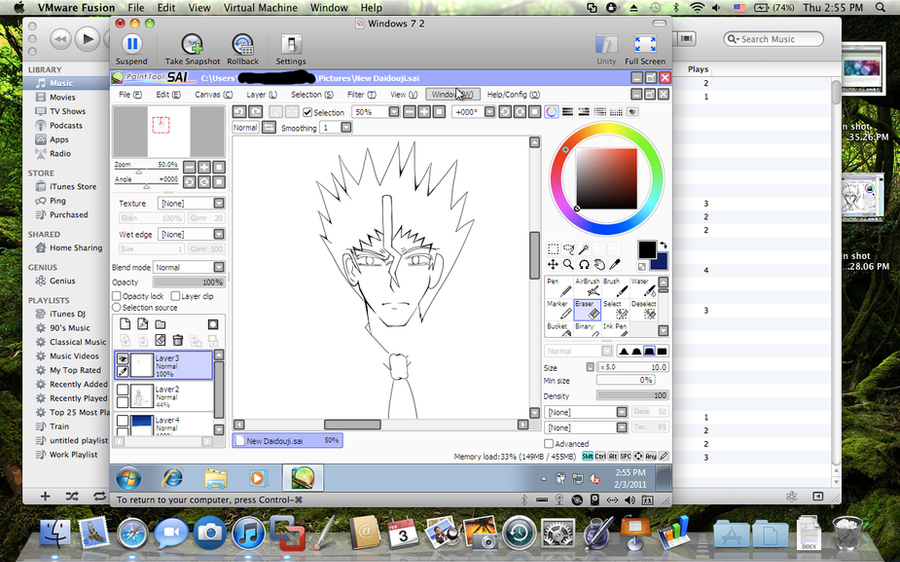Open Virtual Machine menu in macOS menu bar

coord(261,8)
